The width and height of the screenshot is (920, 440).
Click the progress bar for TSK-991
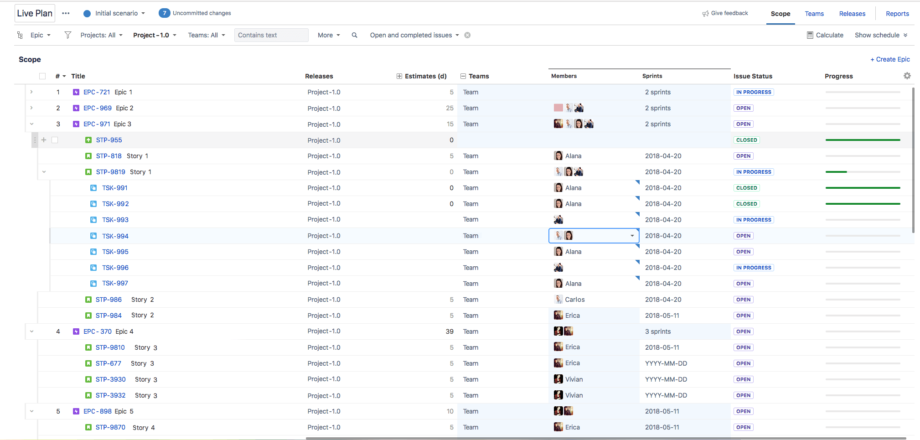pos(862,188)
